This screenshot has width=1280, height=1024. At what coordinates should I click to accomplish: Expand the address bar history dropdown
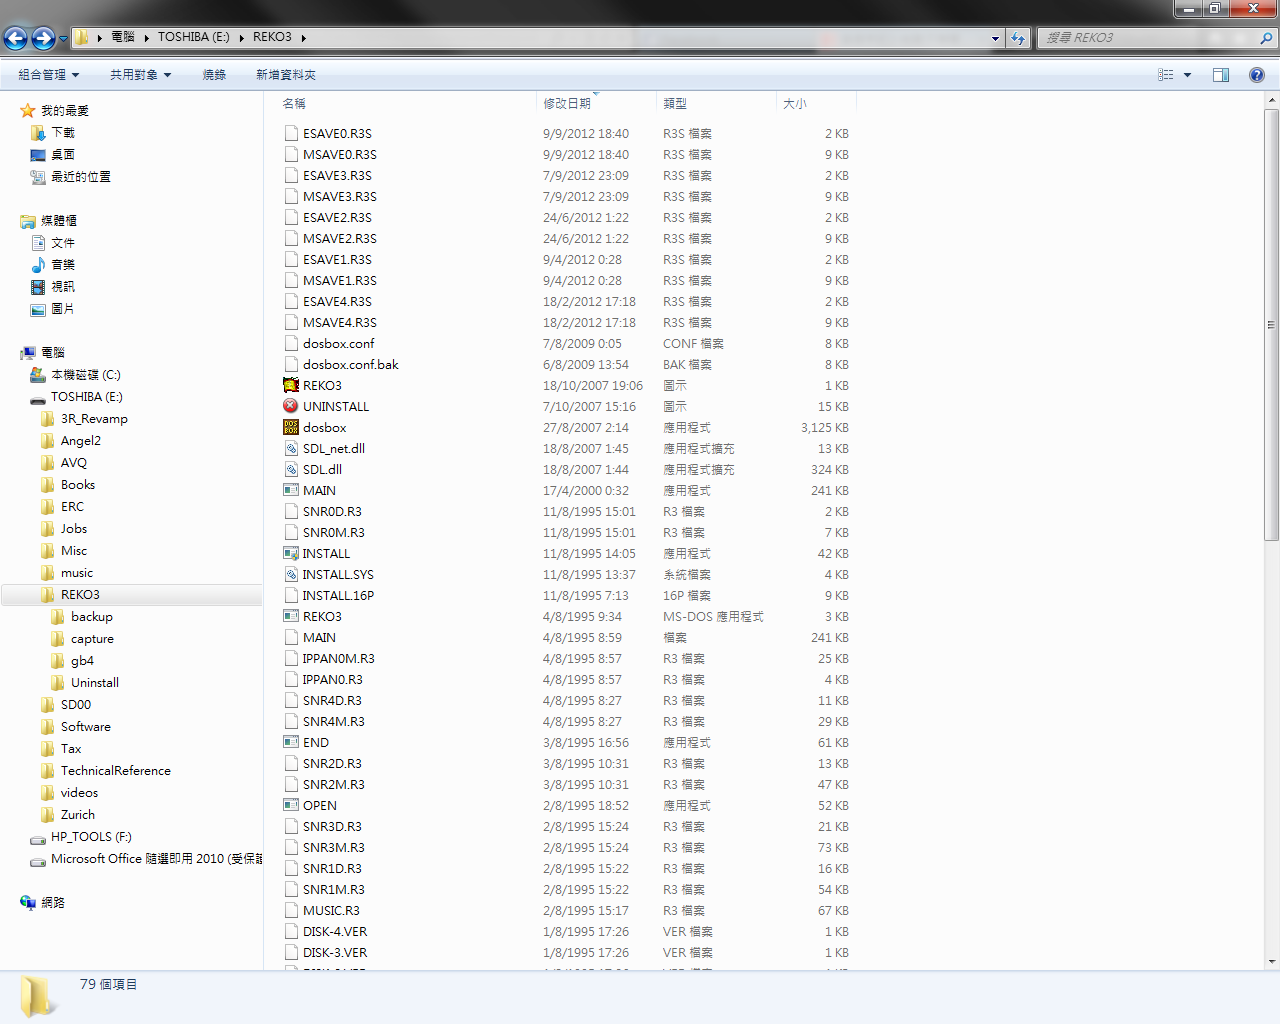coord(995,38)
